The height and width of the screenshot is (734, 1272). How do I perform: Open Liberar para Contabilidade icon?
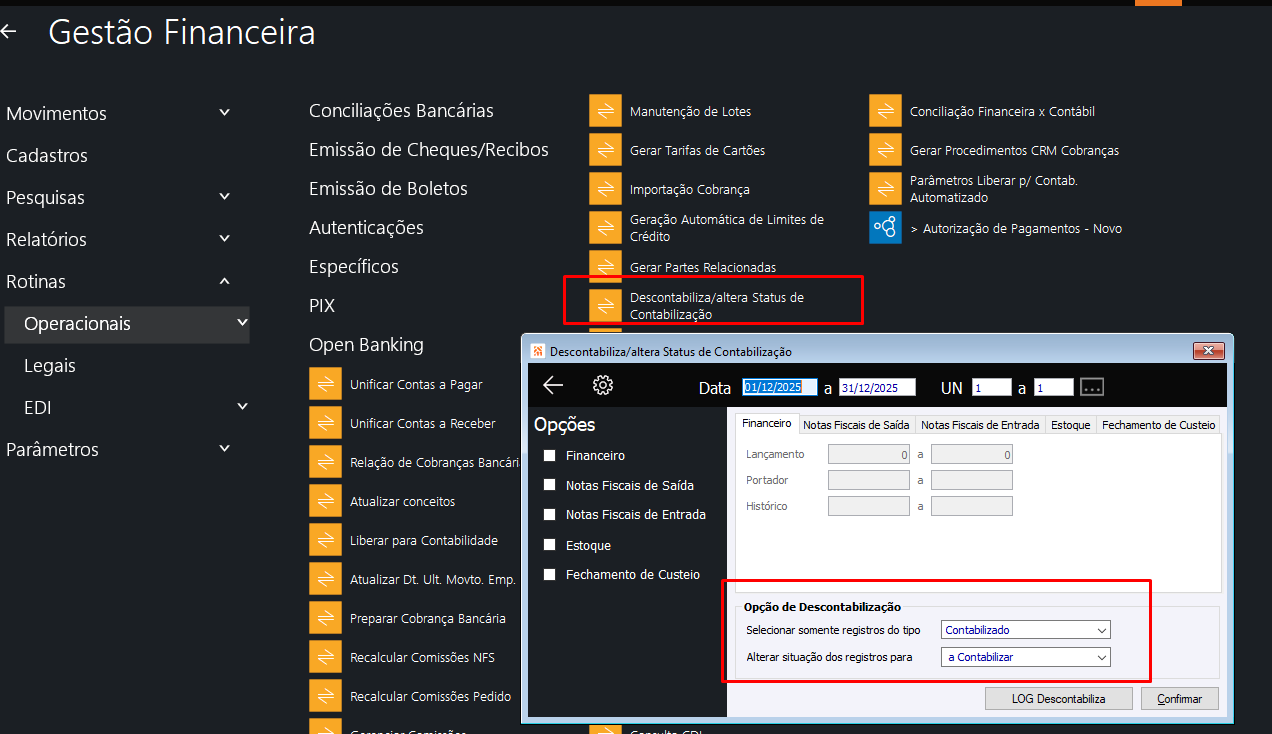[325, 540]
